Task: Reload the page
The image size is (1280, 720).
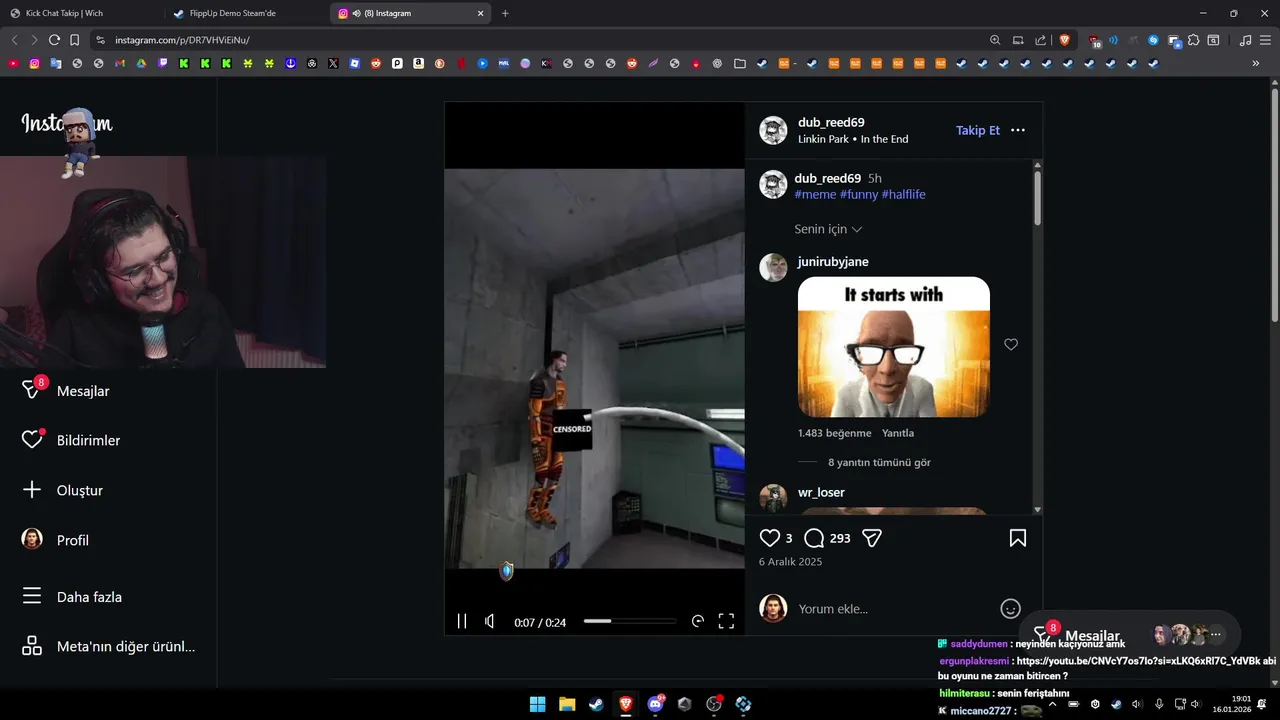Action: pyautogui.click(x=54, y=40)
